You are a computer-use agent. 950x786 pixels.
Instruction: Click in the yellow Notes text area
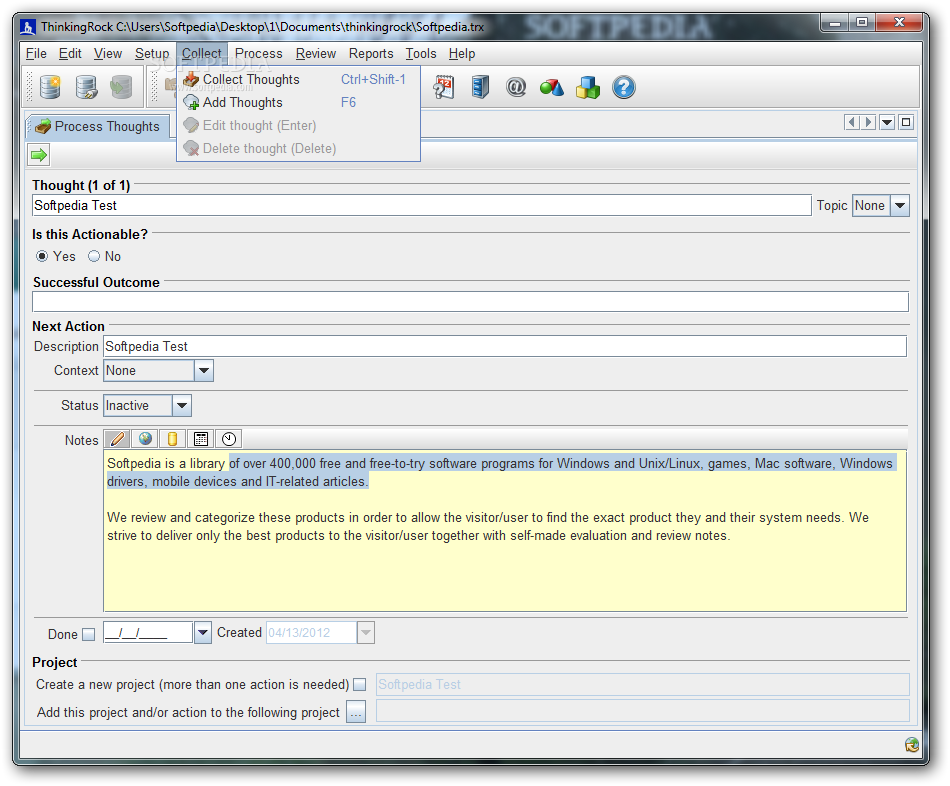coord(505,530)
